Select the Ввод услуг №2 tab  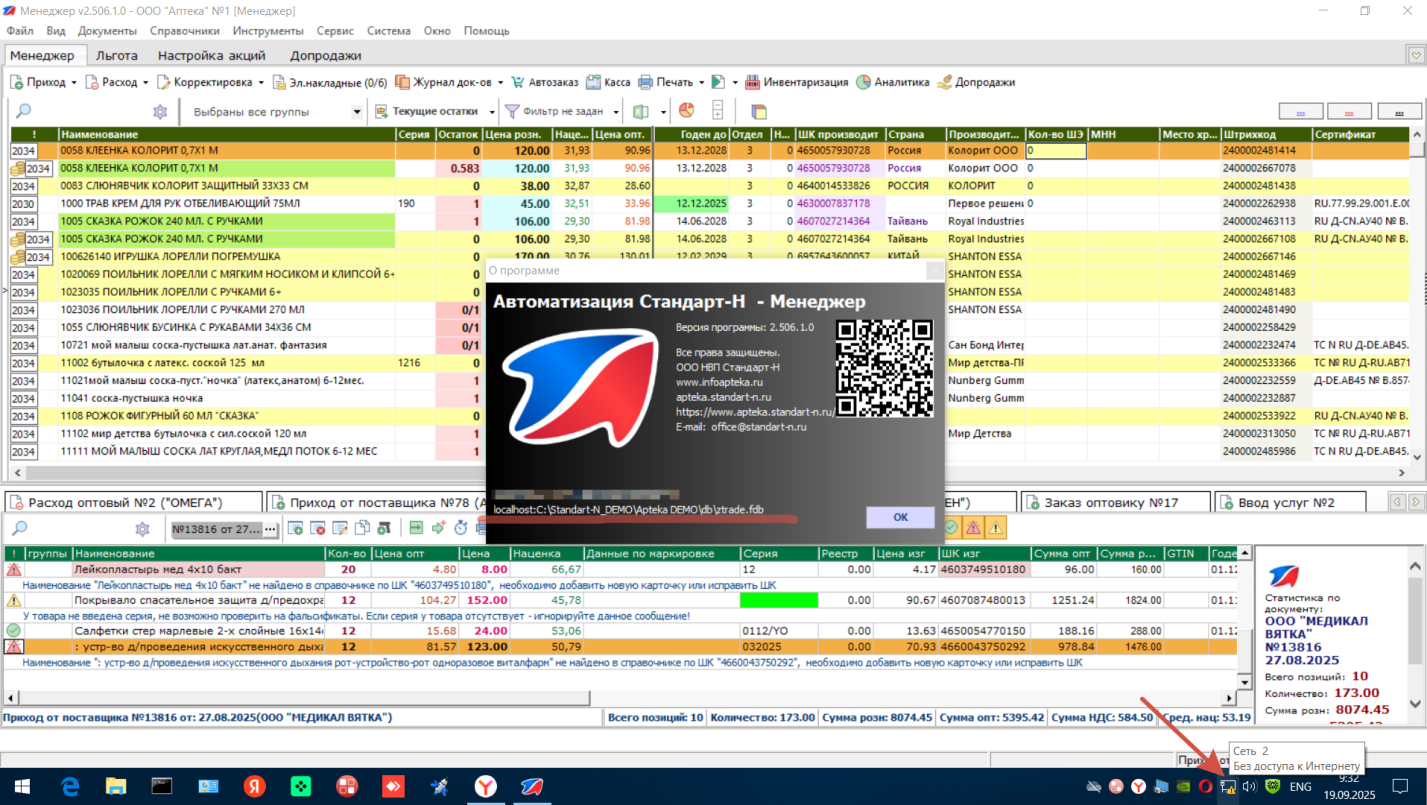(x=1288, y=502)
